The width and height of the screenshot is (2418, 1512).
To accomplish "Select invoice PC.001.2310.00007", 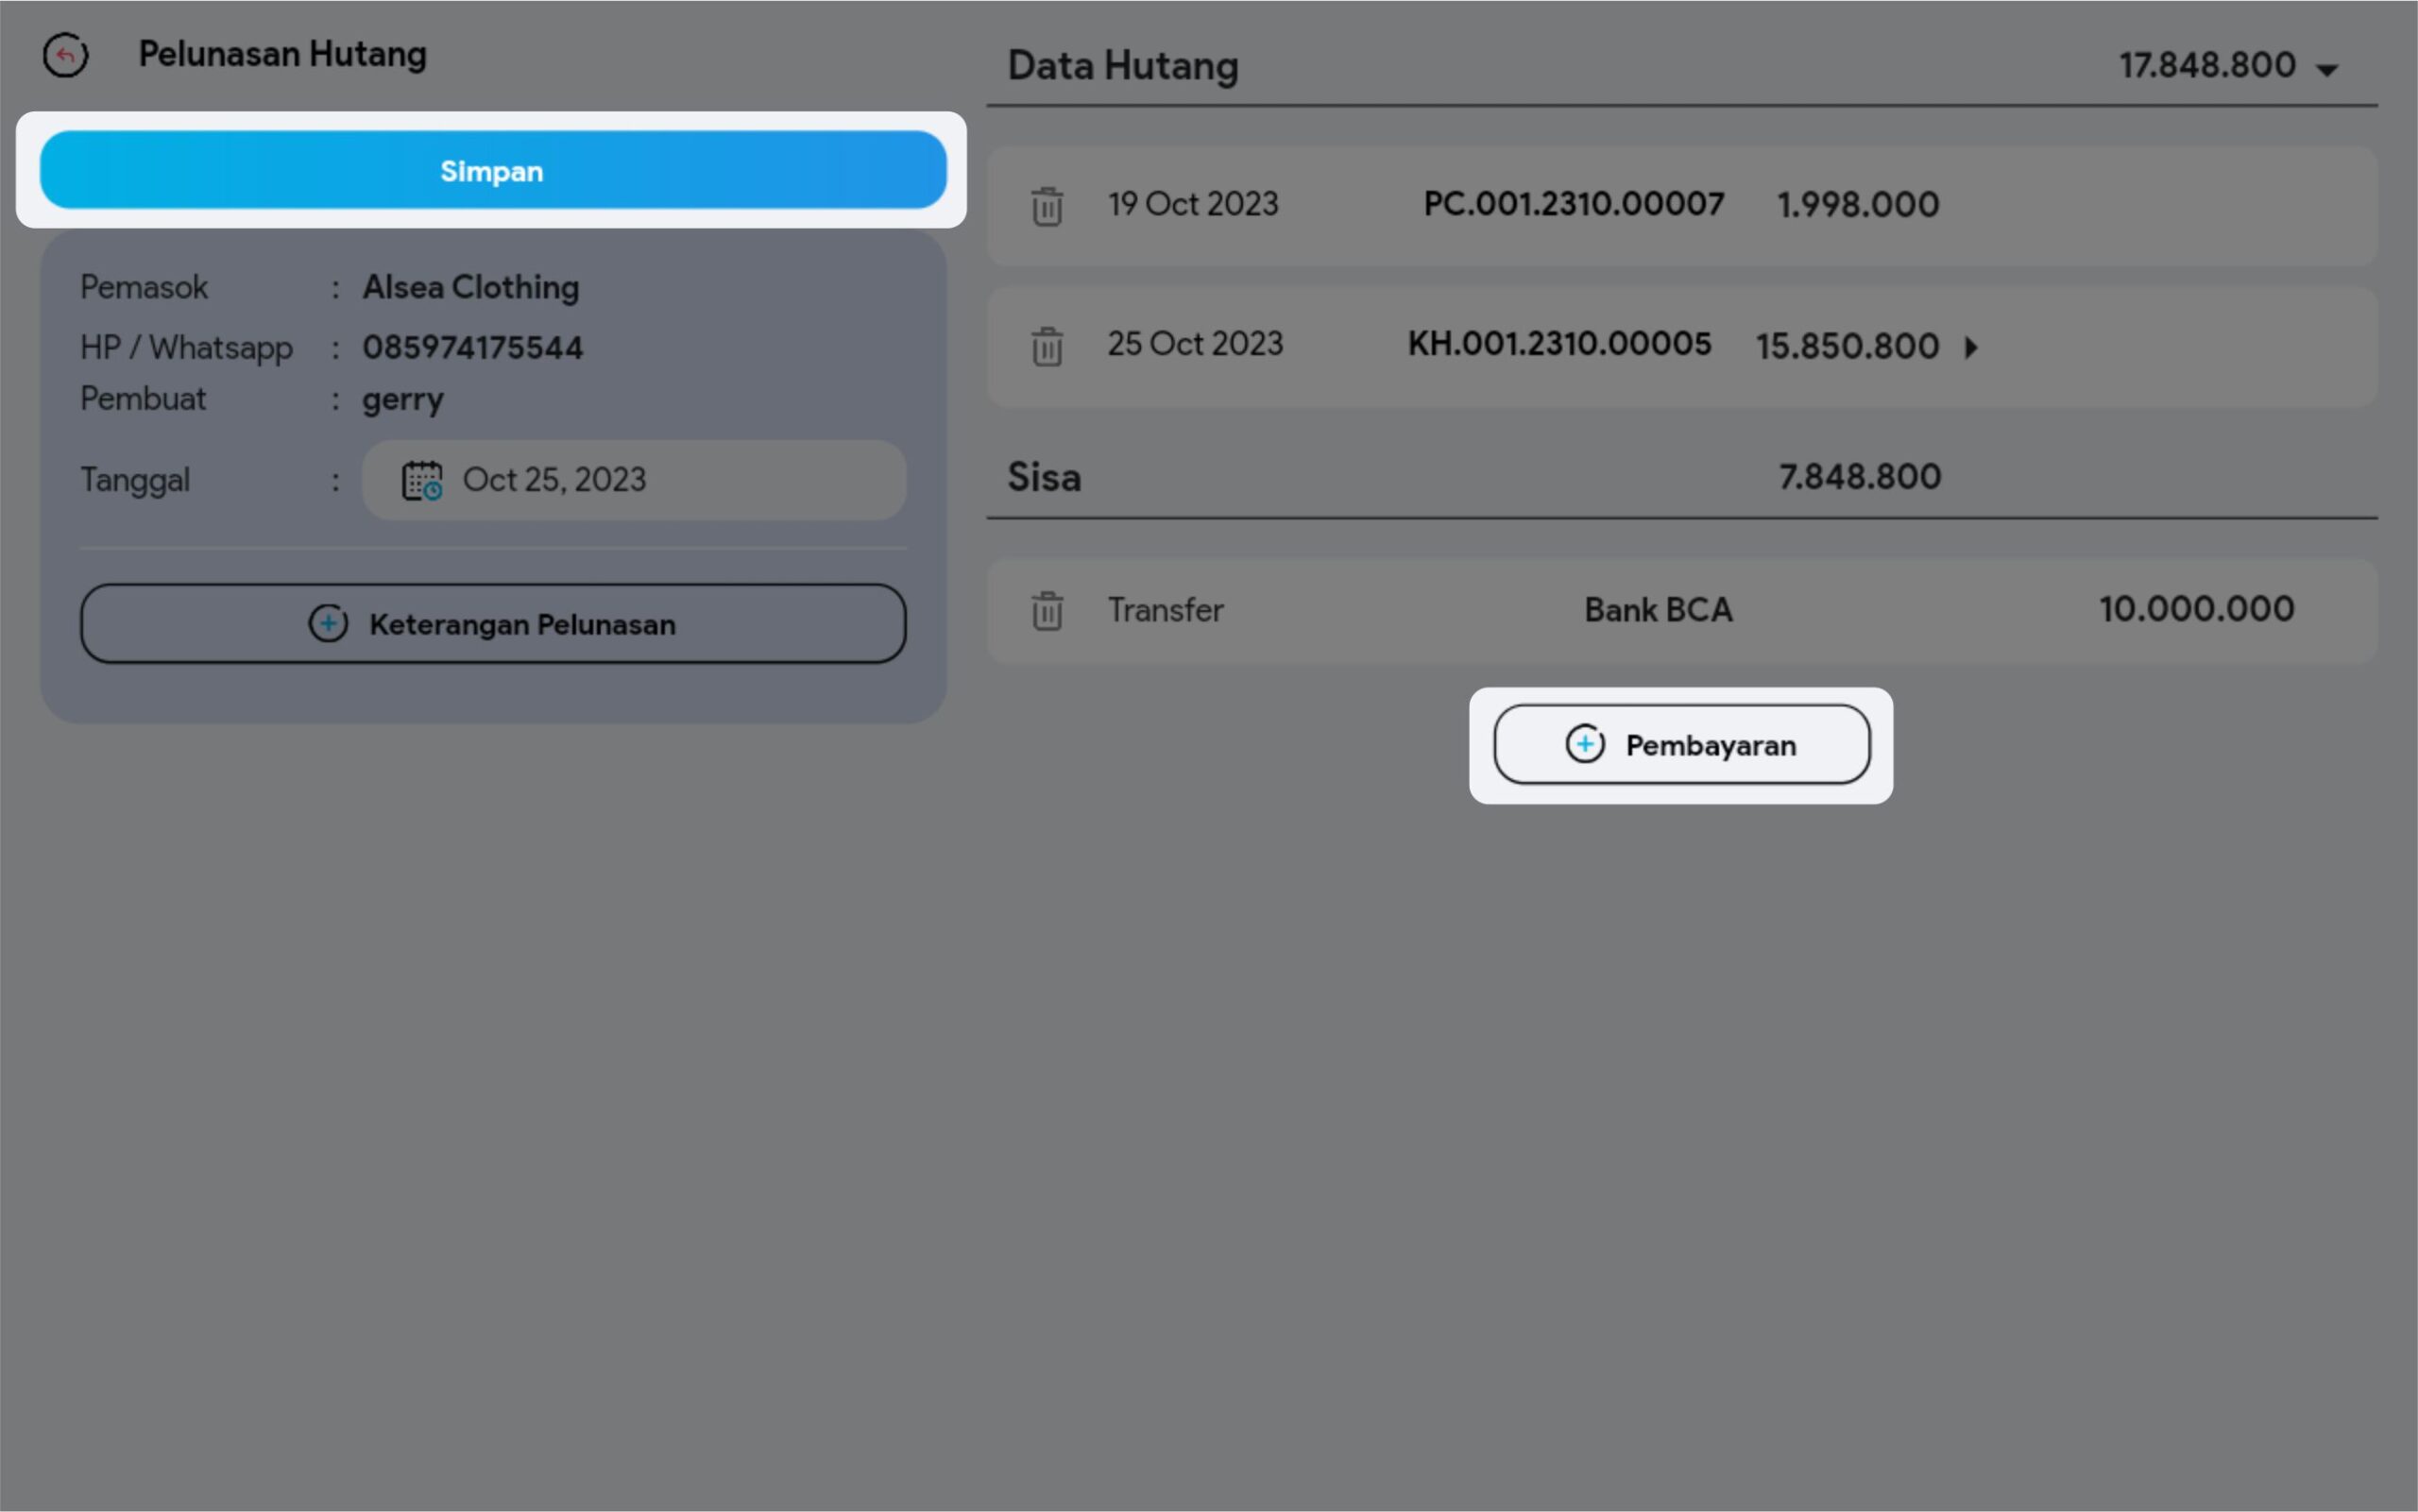I will coord(1573,204).
